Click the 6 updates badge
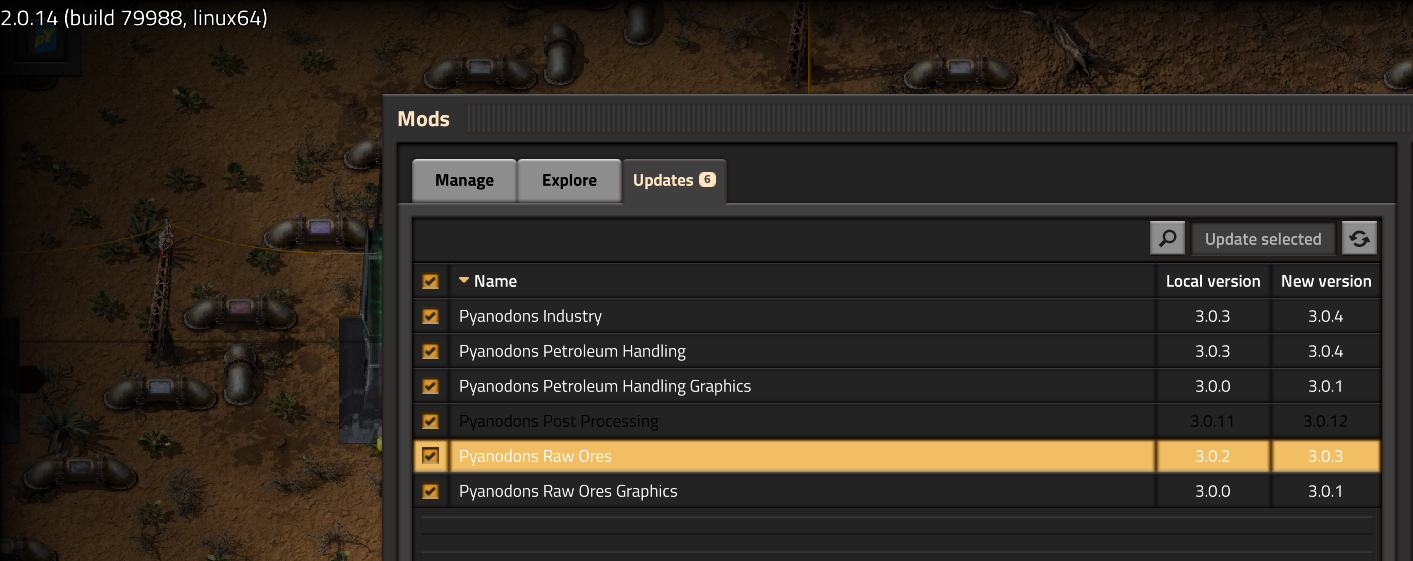1413x561 pixels. 707,180
